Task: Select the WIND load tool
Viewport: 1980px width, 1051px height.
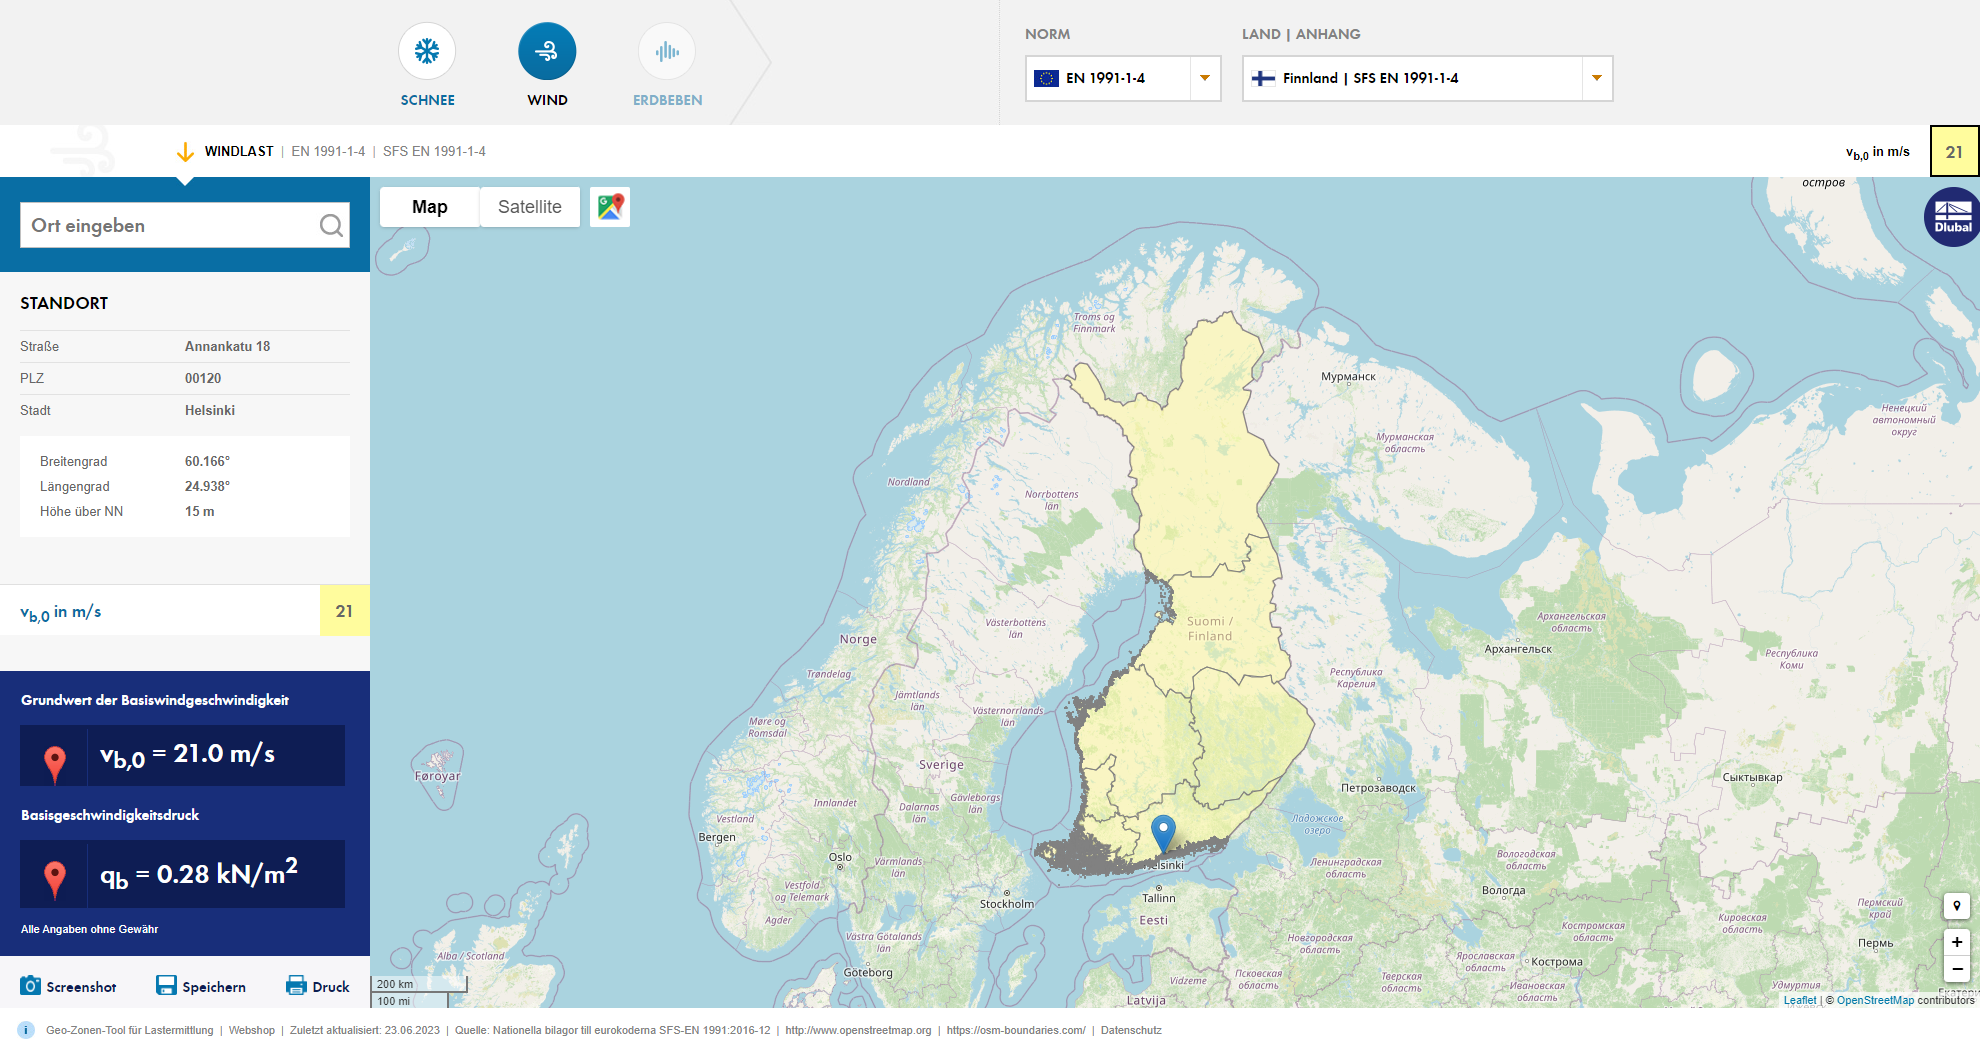Action: coord(547,50)
